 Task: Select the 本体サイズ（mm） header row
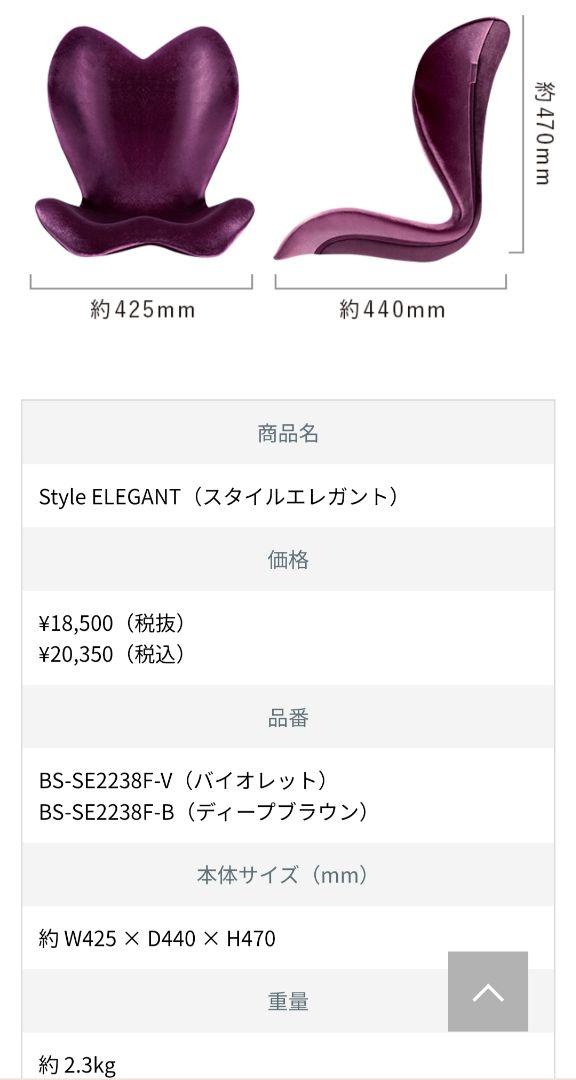(288, 875)
